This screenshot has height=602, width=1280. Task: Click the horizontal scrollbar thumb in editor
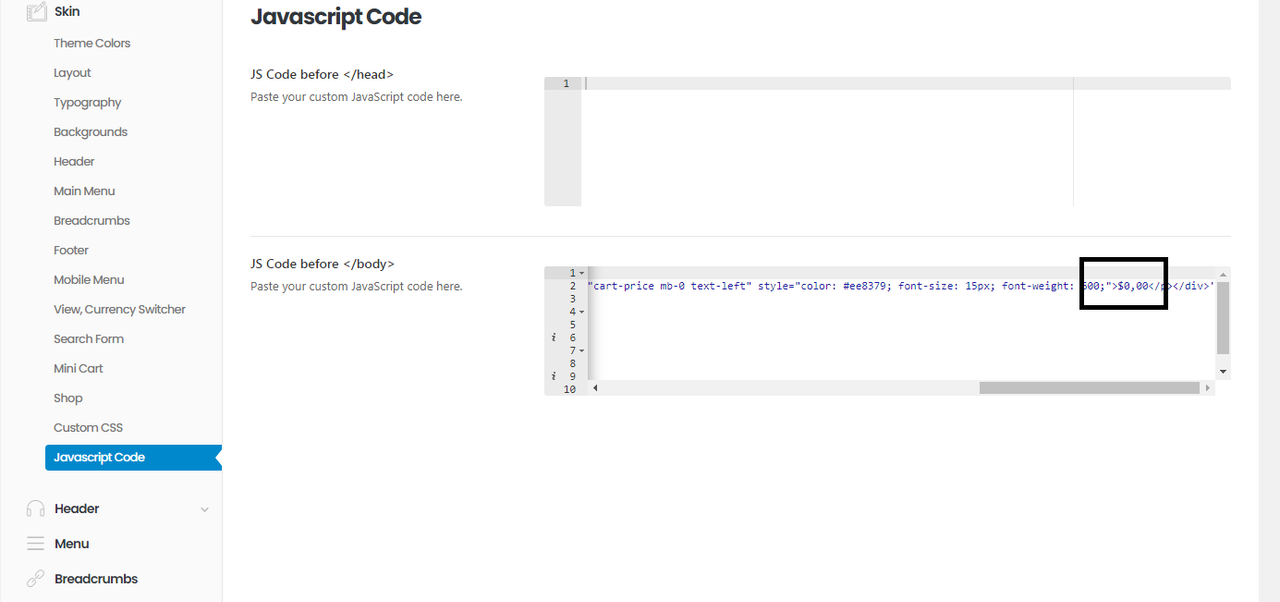pos(1088,388)
